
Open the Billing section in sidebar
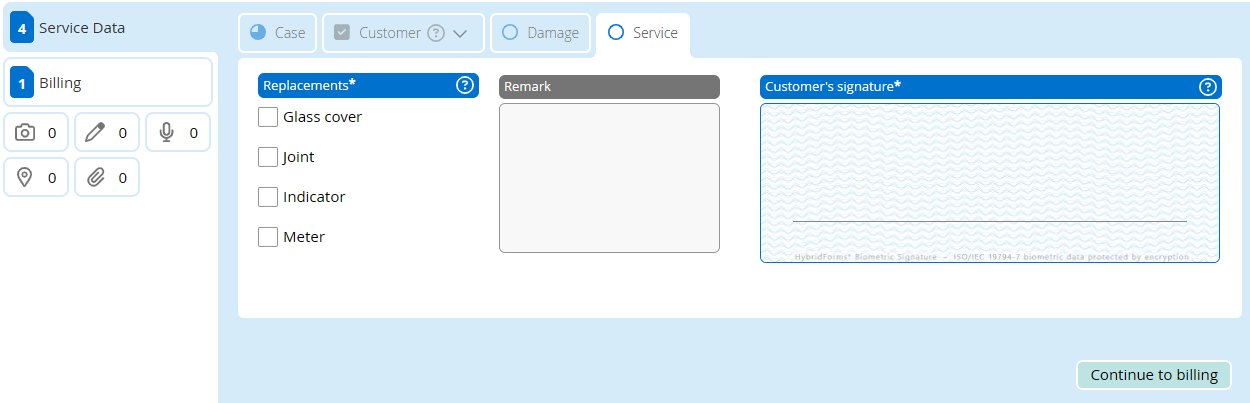tap(108, 82)
